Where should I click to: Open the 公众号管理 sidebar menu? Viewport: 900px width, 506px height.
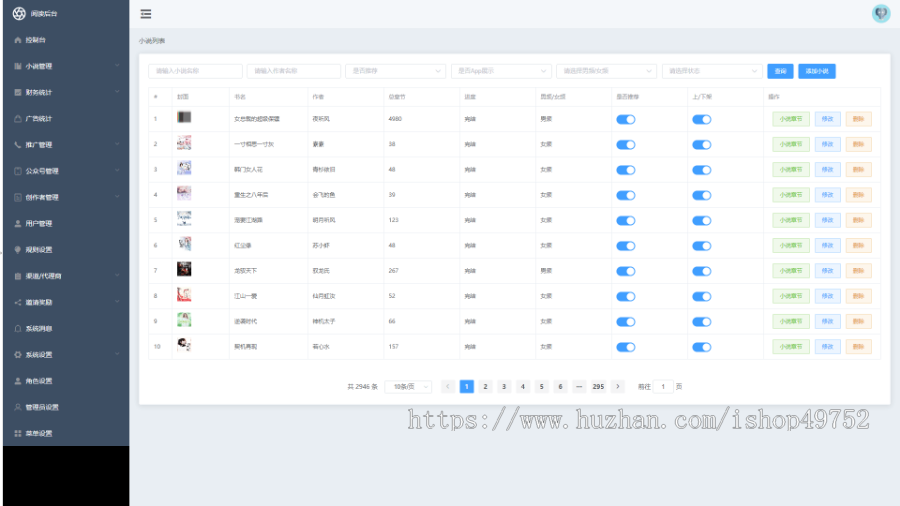point(66,171)
